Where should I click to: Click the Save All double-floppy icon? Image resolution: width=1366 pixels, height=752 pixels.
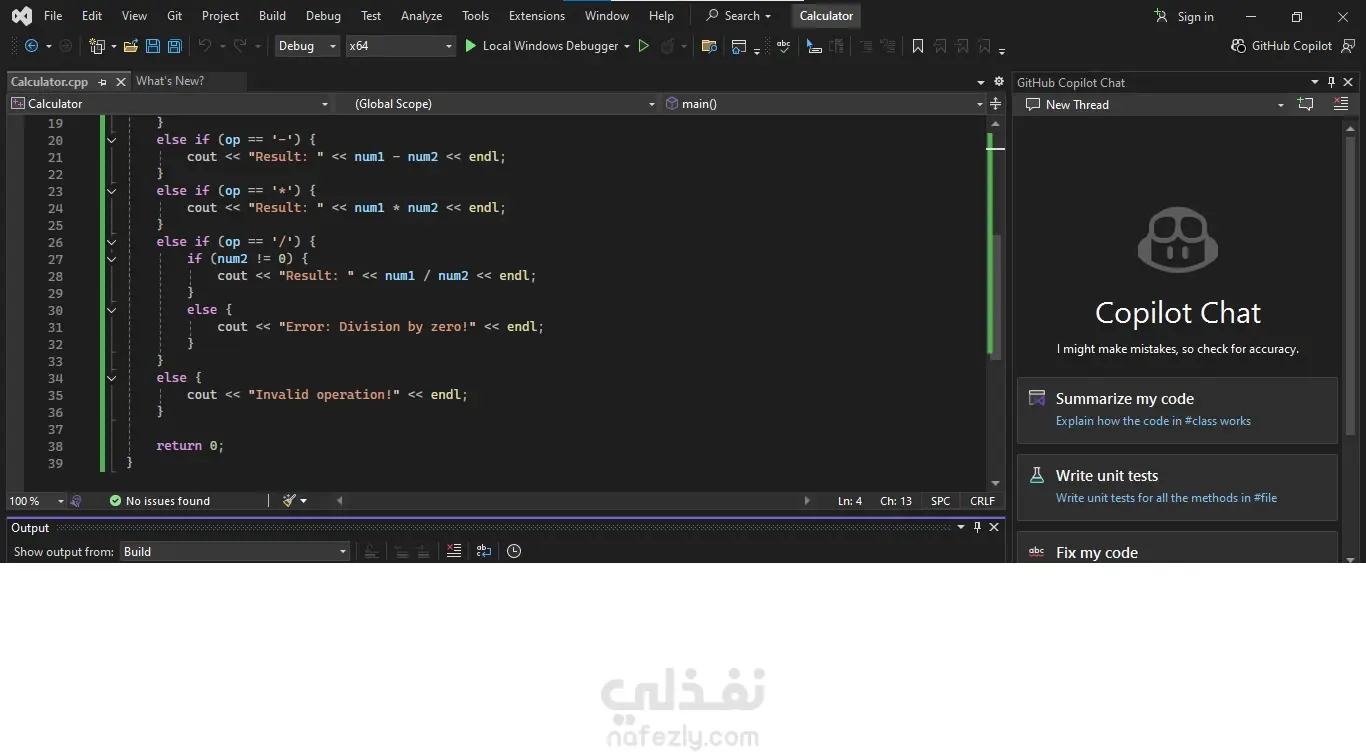click(x=174, y=46)
